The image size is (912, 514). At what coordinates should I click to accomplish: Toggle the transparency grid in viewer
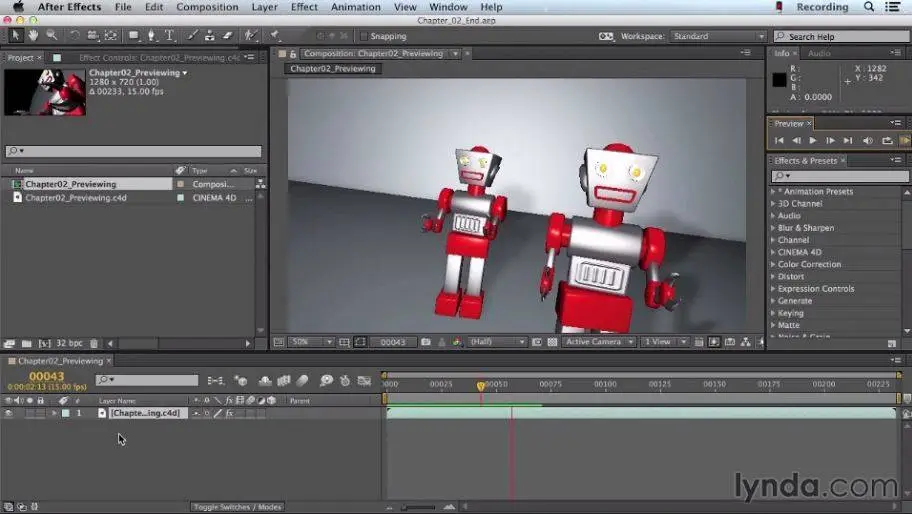point(552,342)
